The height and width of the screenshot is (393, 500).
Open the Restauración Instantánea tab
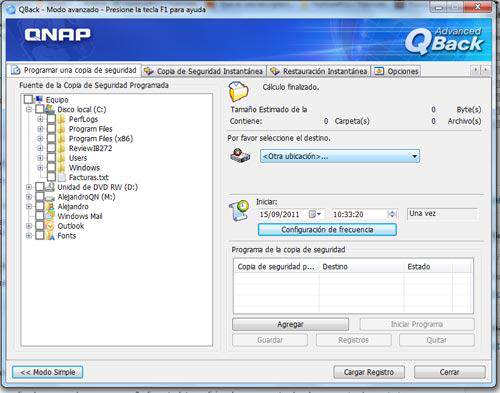coord(319,71)
